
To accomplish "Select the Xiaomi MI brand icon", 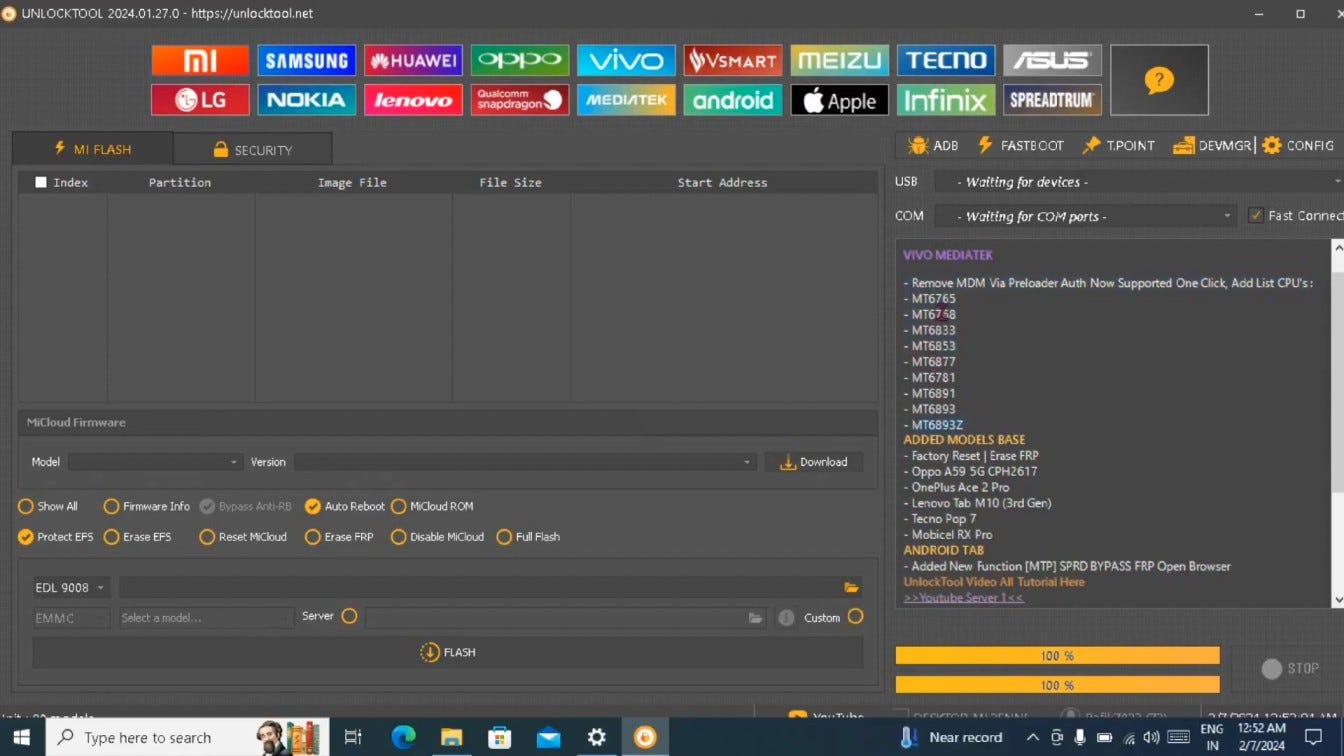I will [200, 60].
